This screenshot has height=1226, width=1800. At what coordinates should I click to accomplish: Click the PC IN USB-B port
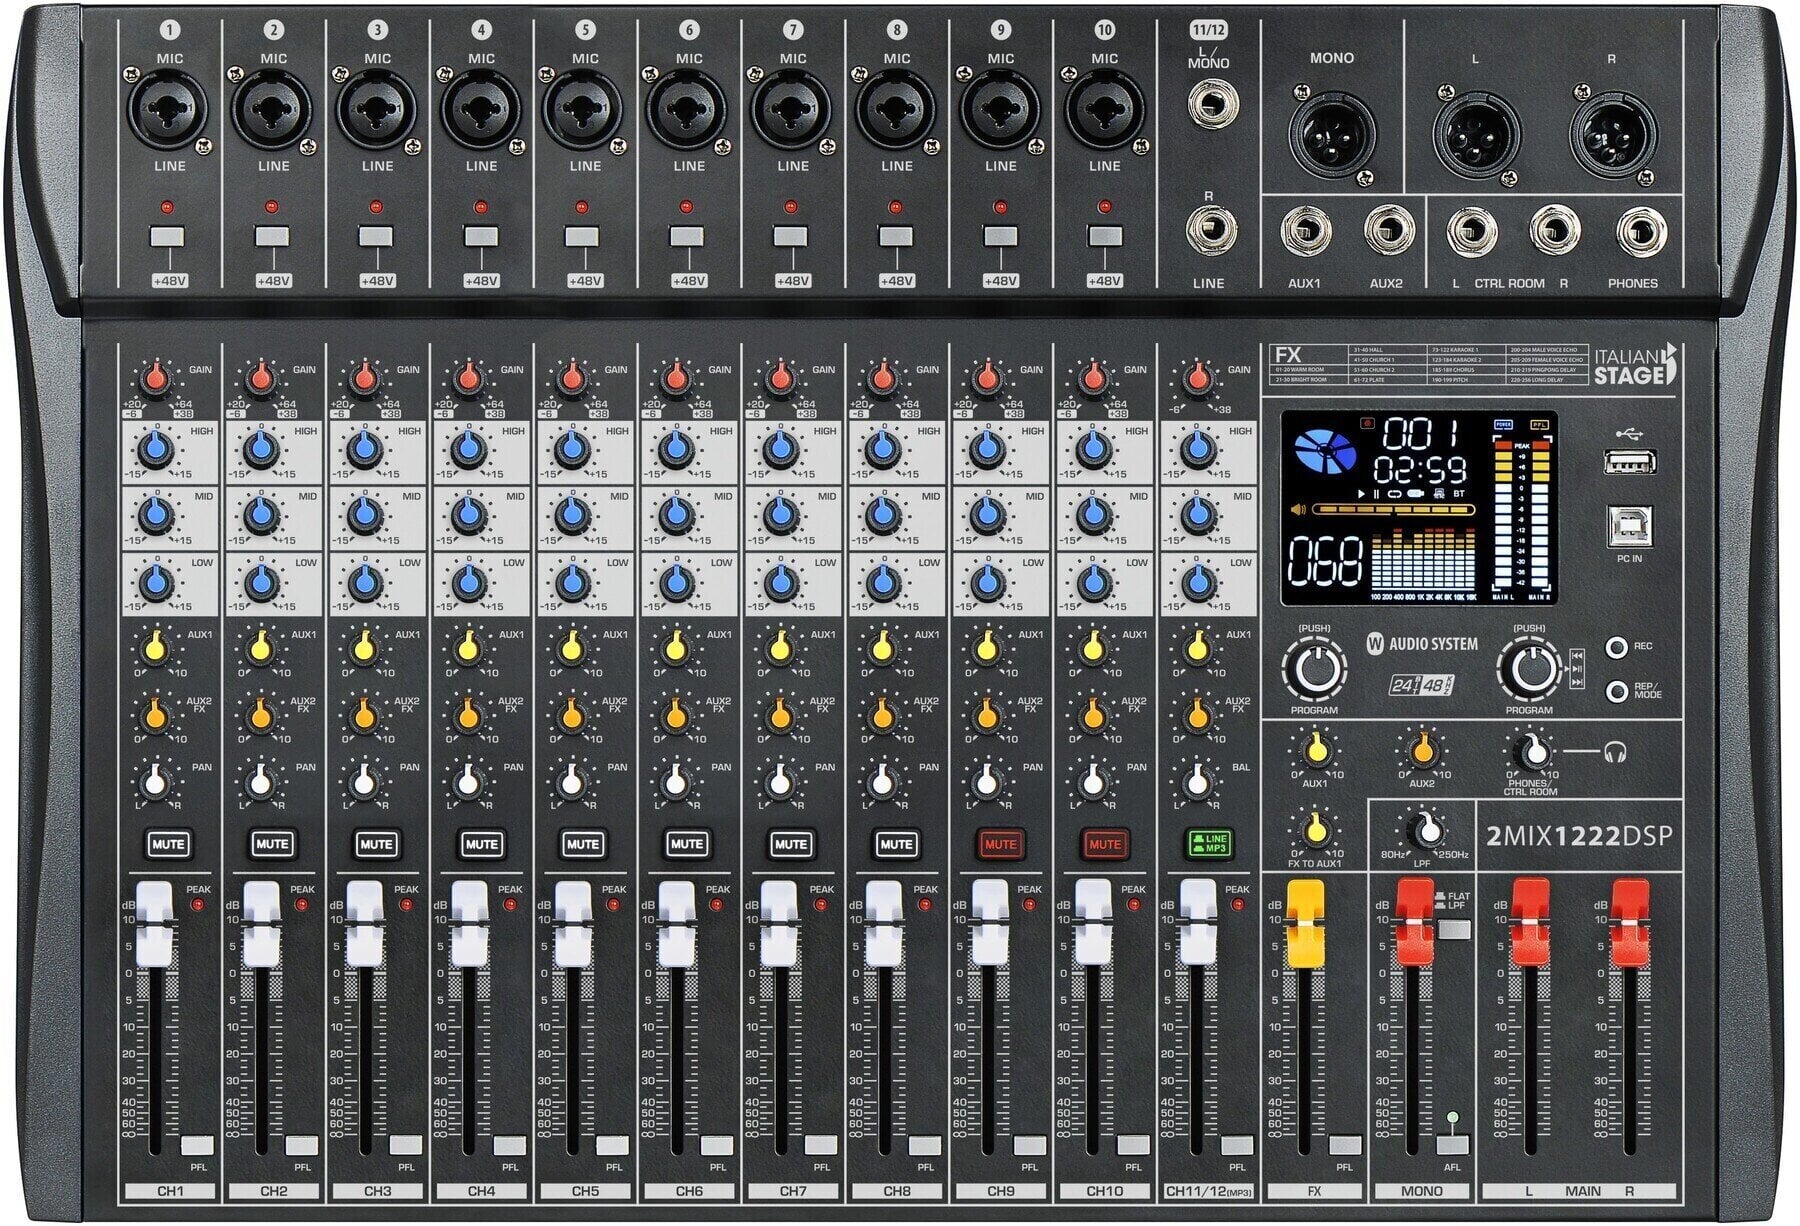point(1630,527)
